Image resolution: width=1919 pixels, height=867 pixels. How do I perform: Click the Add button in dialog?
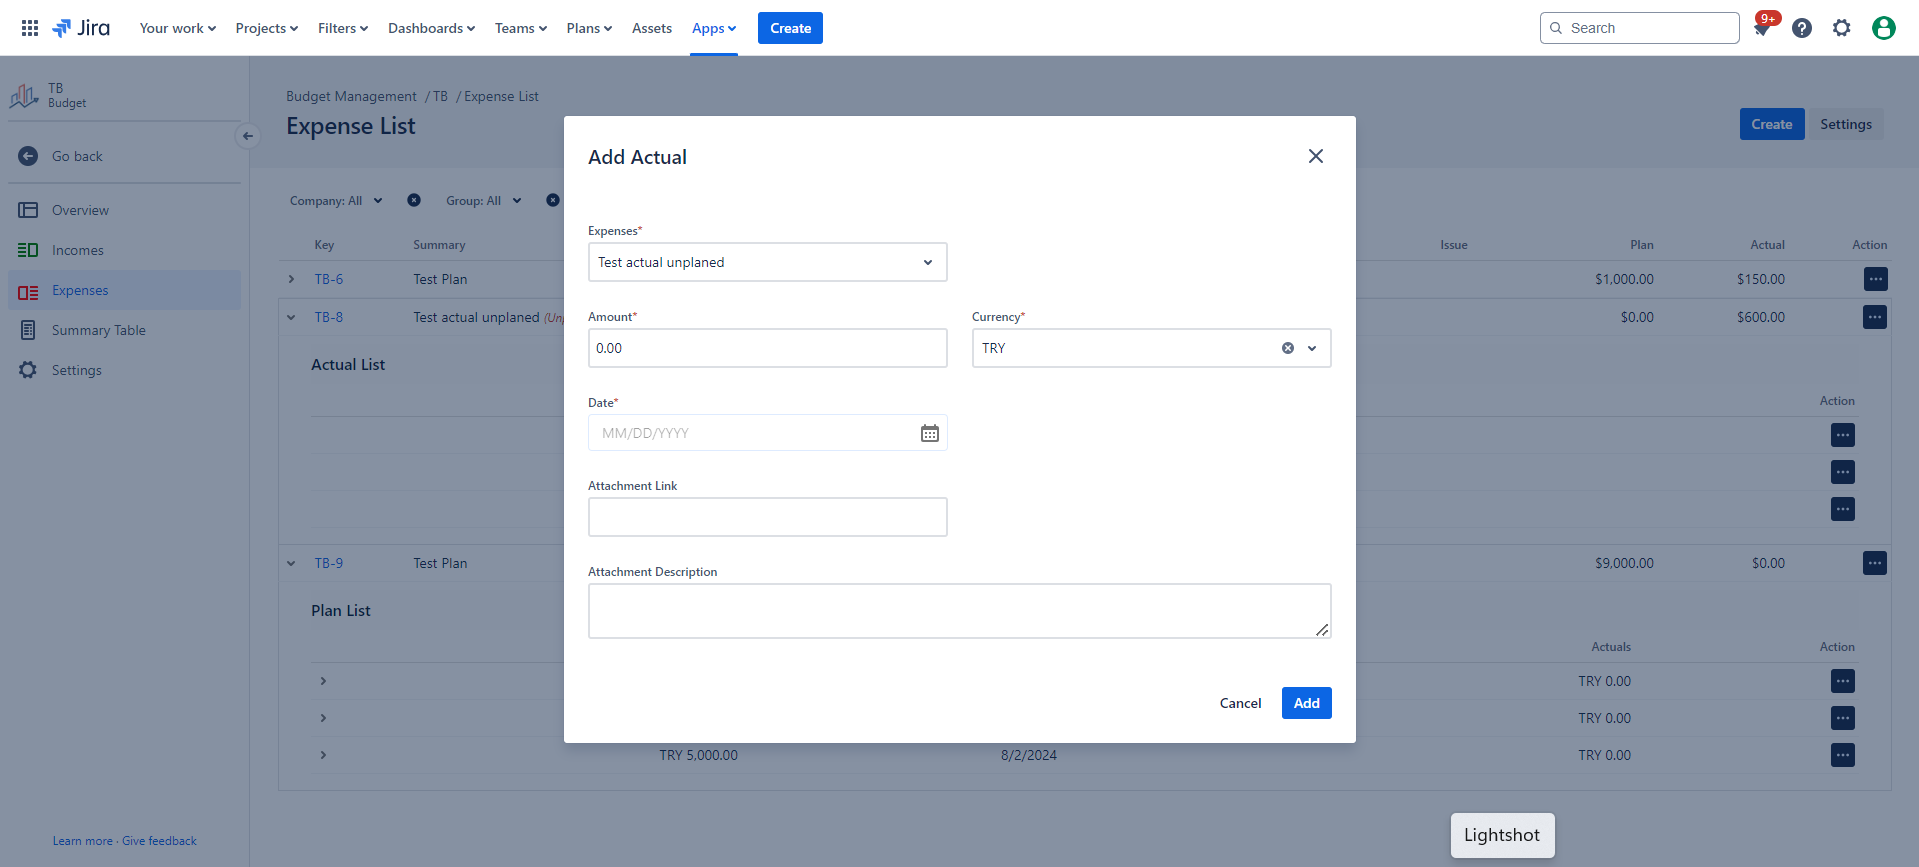(1306, 703)
